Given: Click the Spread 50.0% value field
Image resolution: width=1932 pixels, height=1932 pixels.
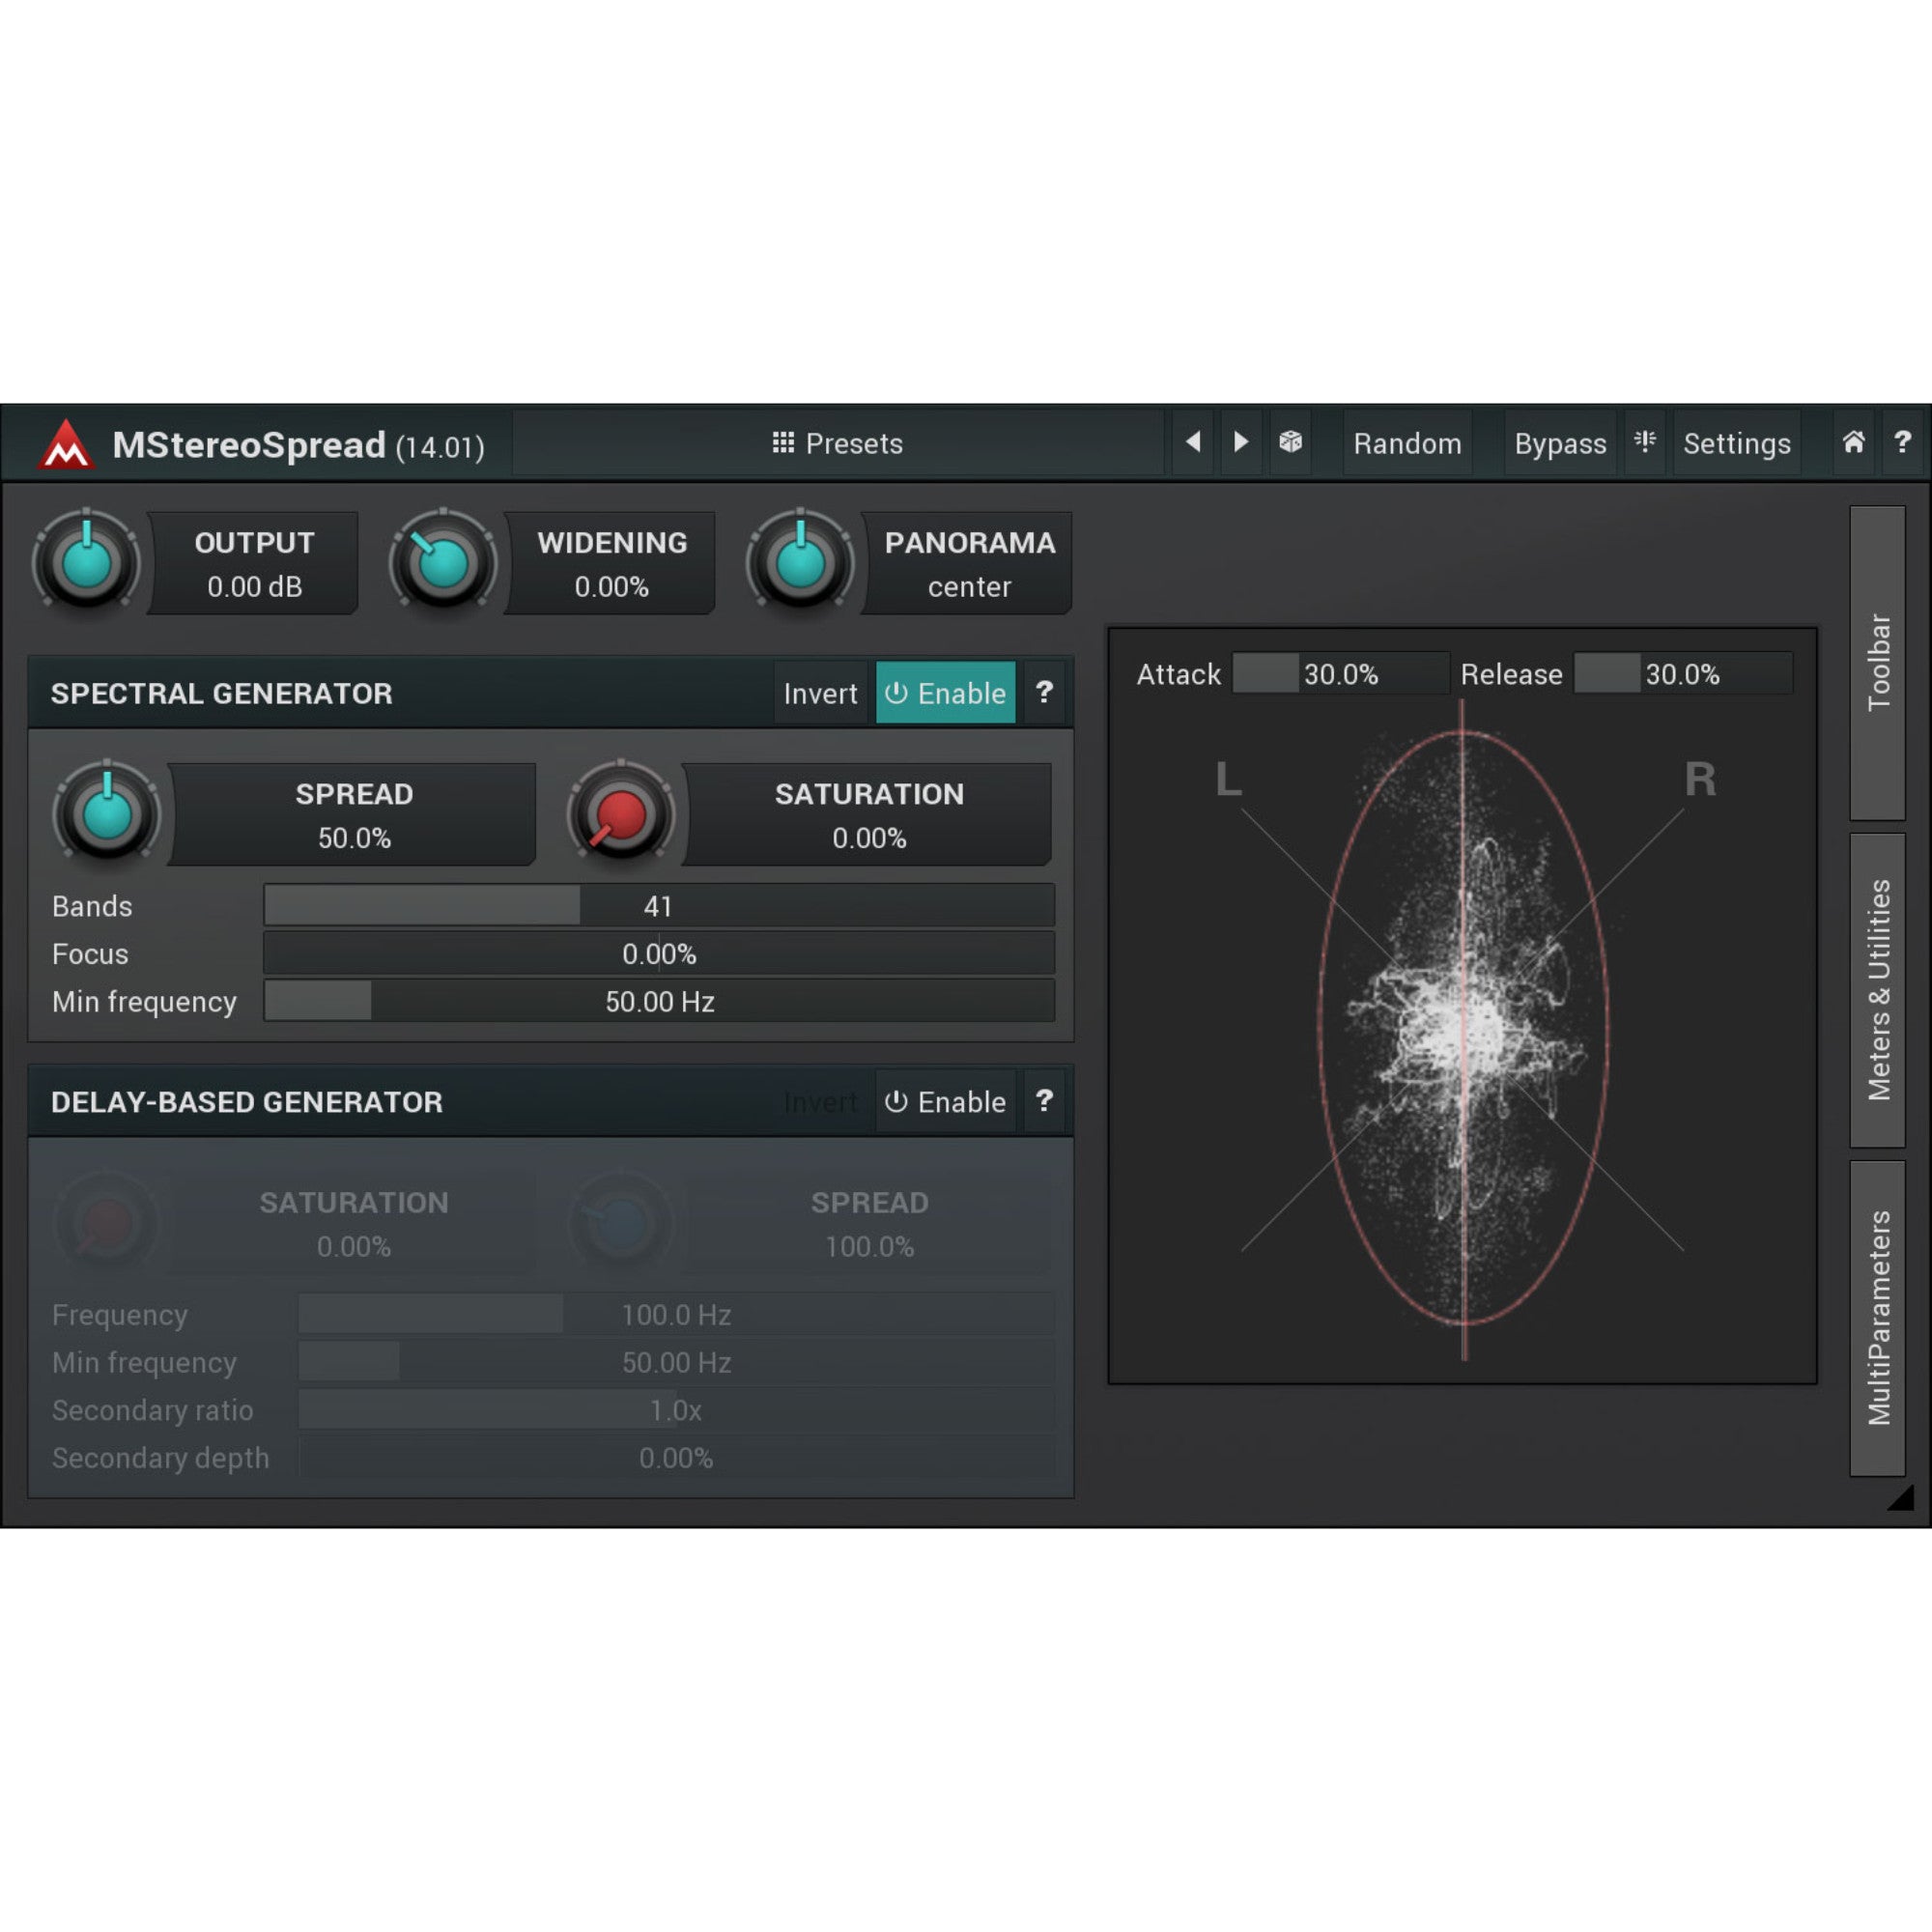Looking at the screenshot, I should 353,814.
